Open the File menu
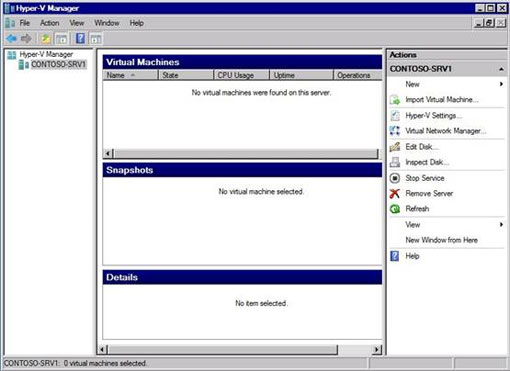 click(x=25, y=23)
